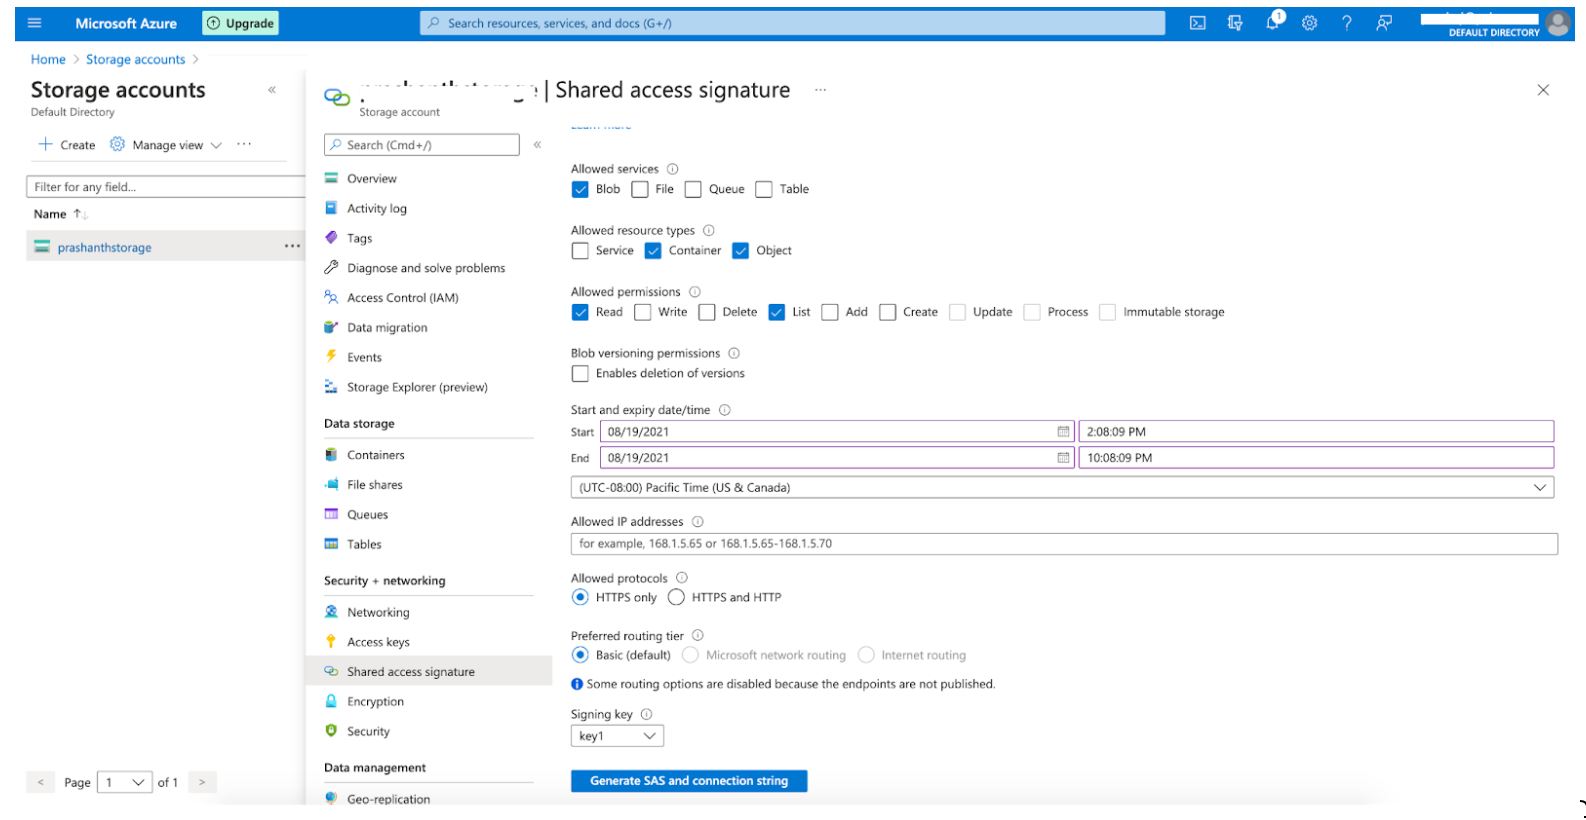This screenshot has height=820, width=1586.
Task: Click Generate SAS and connection string
Action: 688,781
